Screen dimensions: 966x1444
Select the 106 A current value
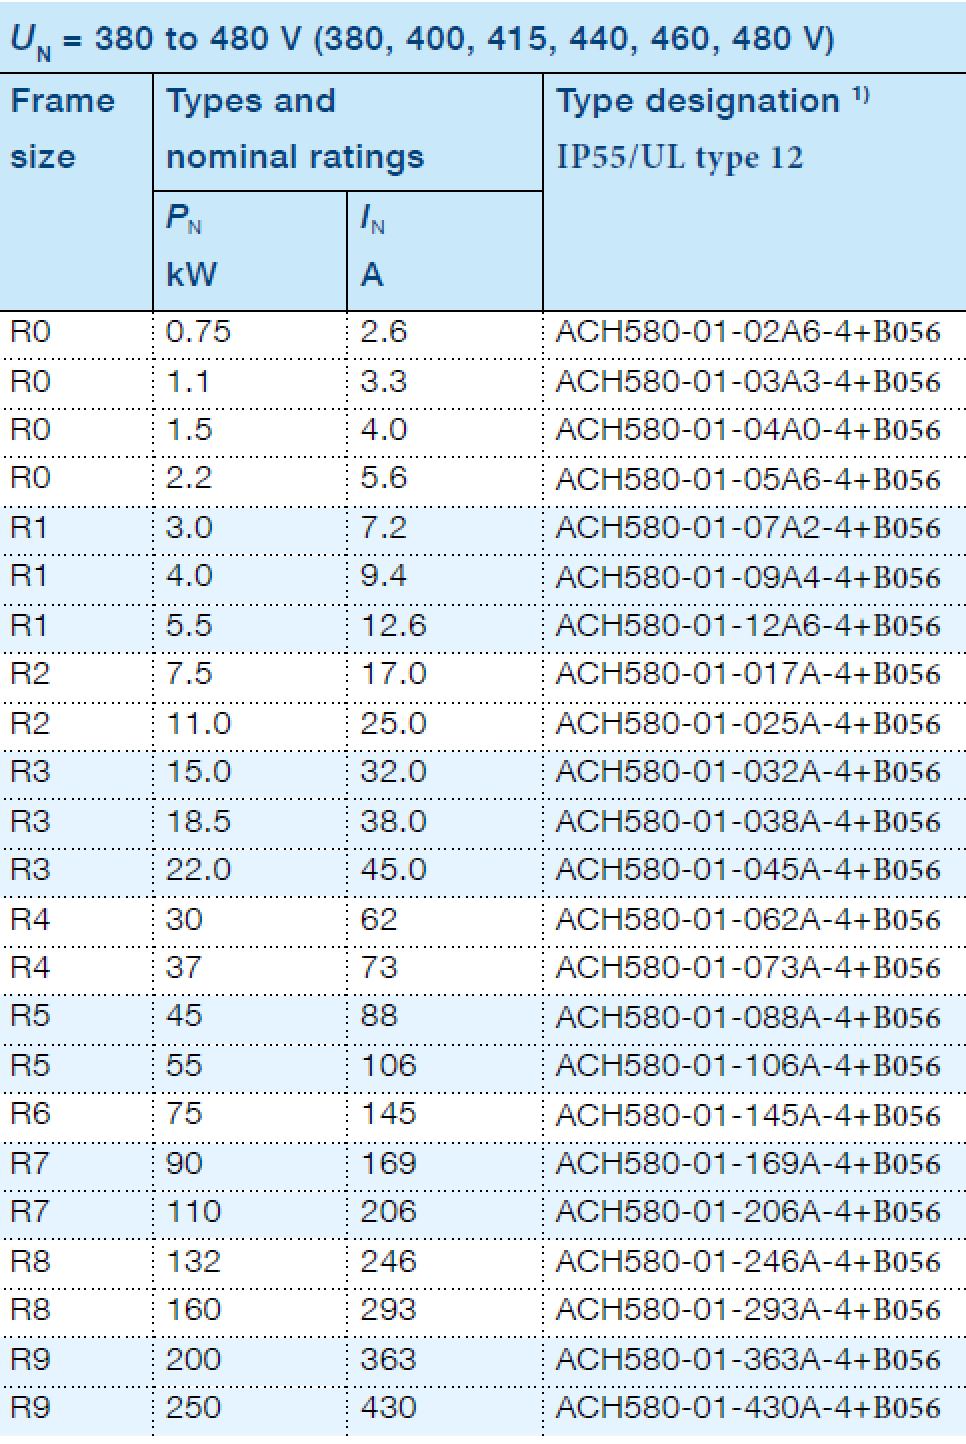[388, 1066]
